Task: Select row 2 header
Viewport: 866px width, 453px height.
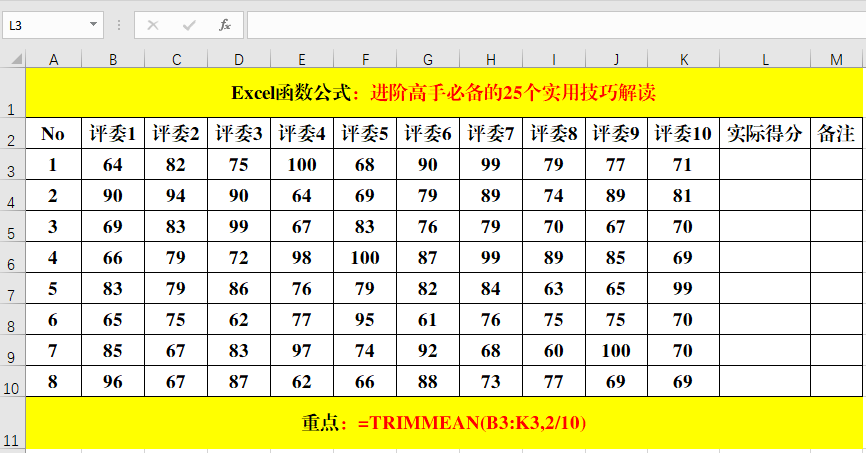Action: (12, 133)
